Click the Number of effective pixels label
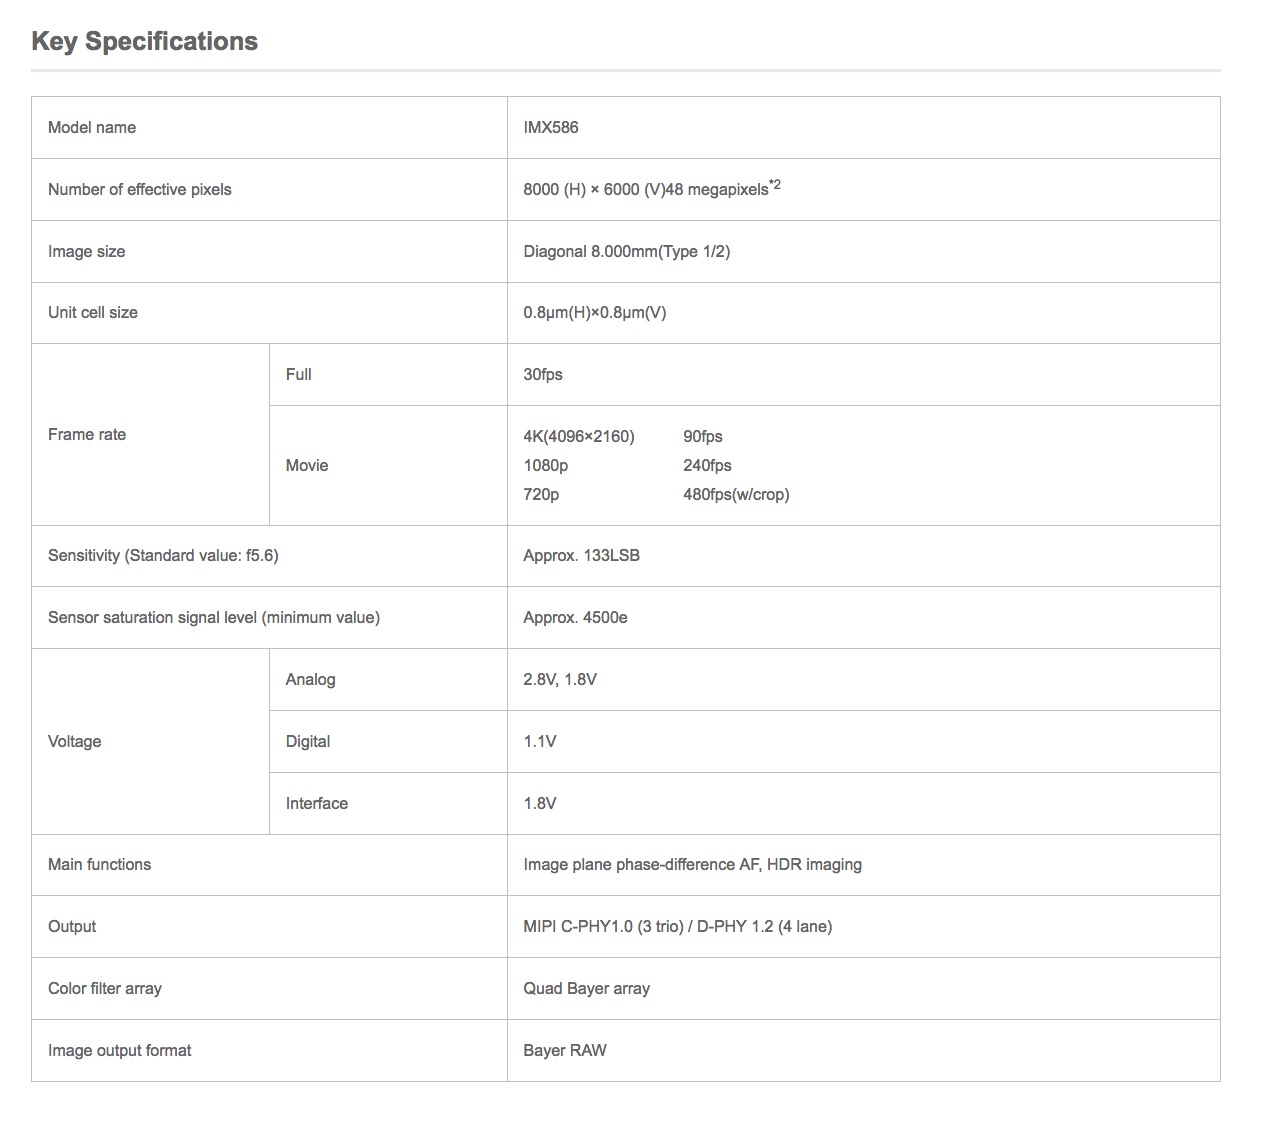This screenshot has height=1122, width=1266. 140,189
